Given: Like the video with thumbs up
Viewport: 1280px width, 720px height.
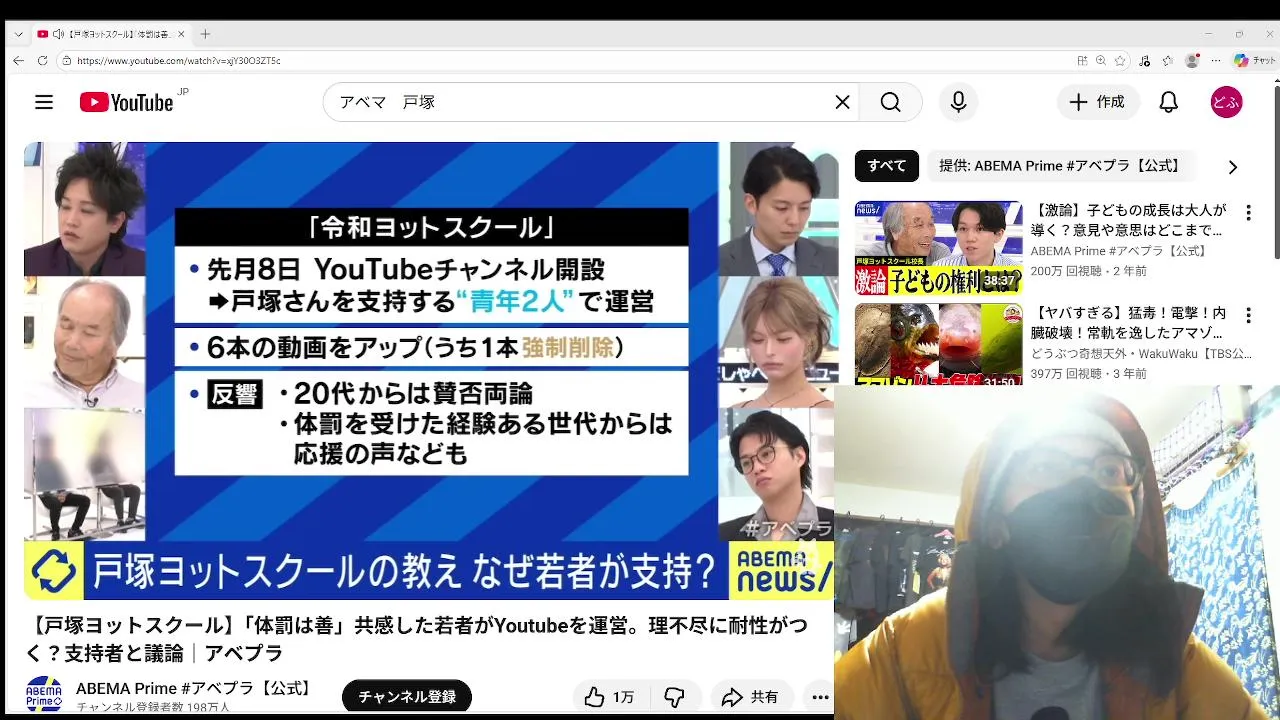Looking at the screenshot, I should point(610,697).
